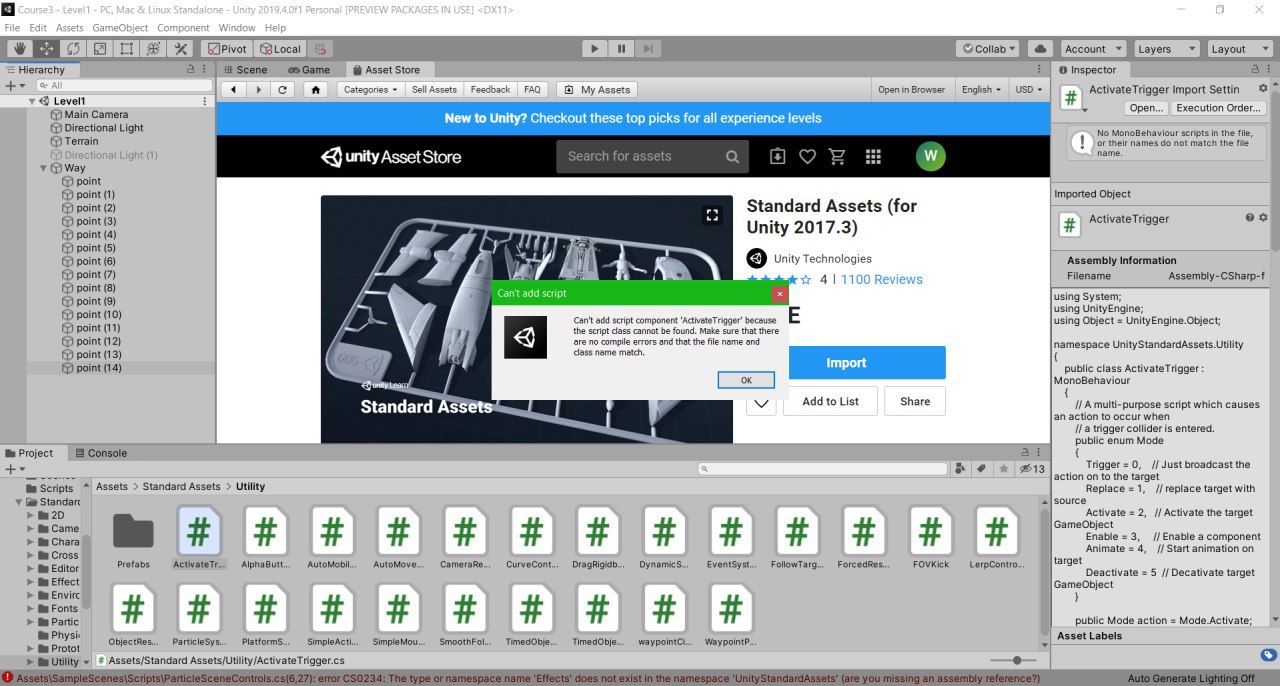Open the Asset Store apps grid
Viewport: 1280px width, 686px height.
[x=873, y=157]
